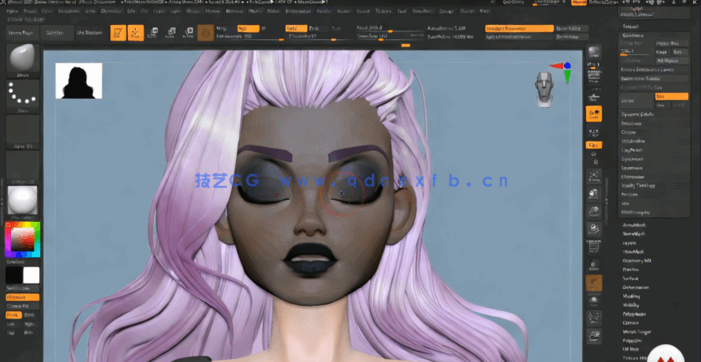Open the current brush thumbnail picker
Screen dimensions: 701x362
point(22,60)
